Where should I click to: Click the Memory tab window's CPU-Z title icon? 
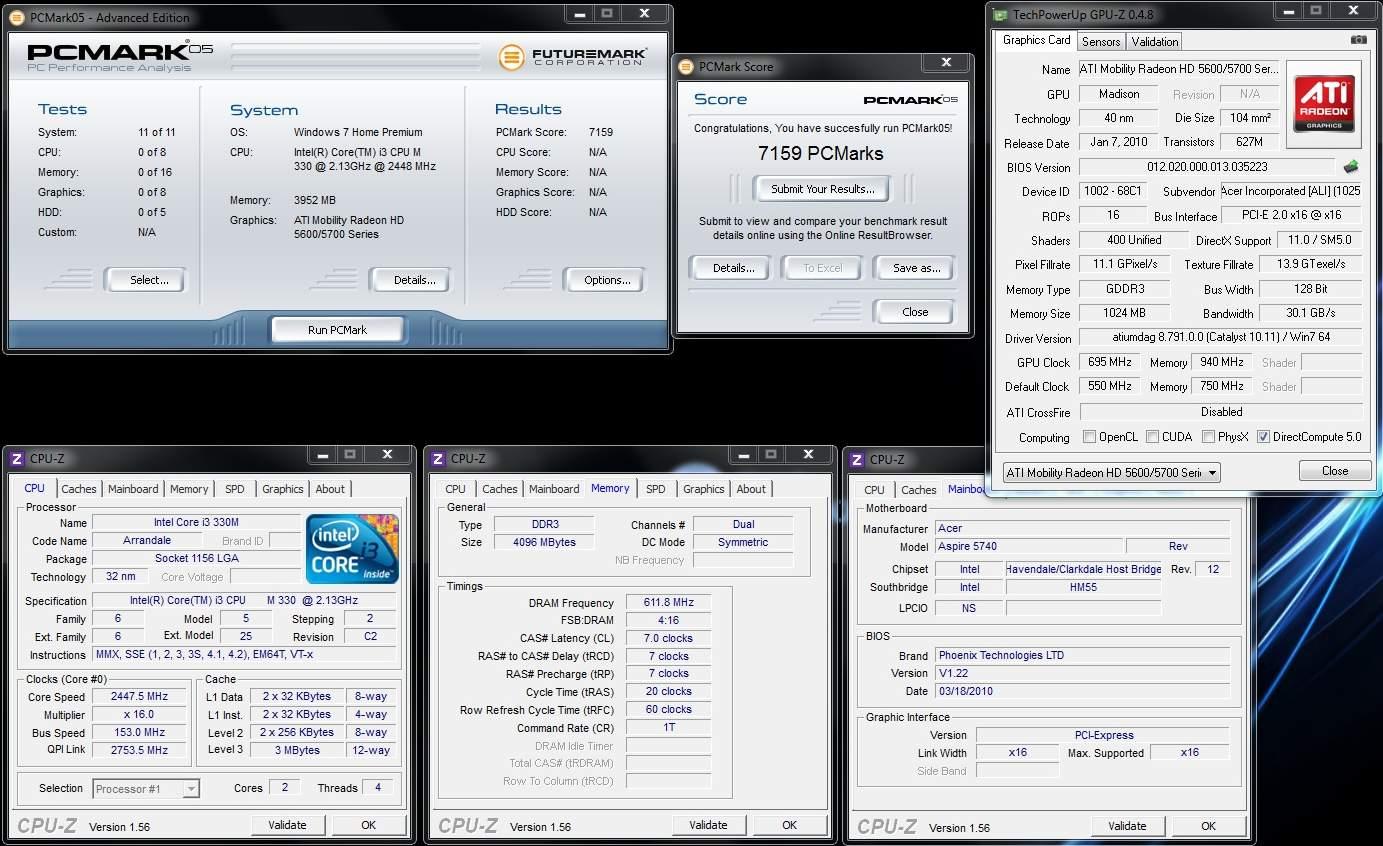pos(437,459)
